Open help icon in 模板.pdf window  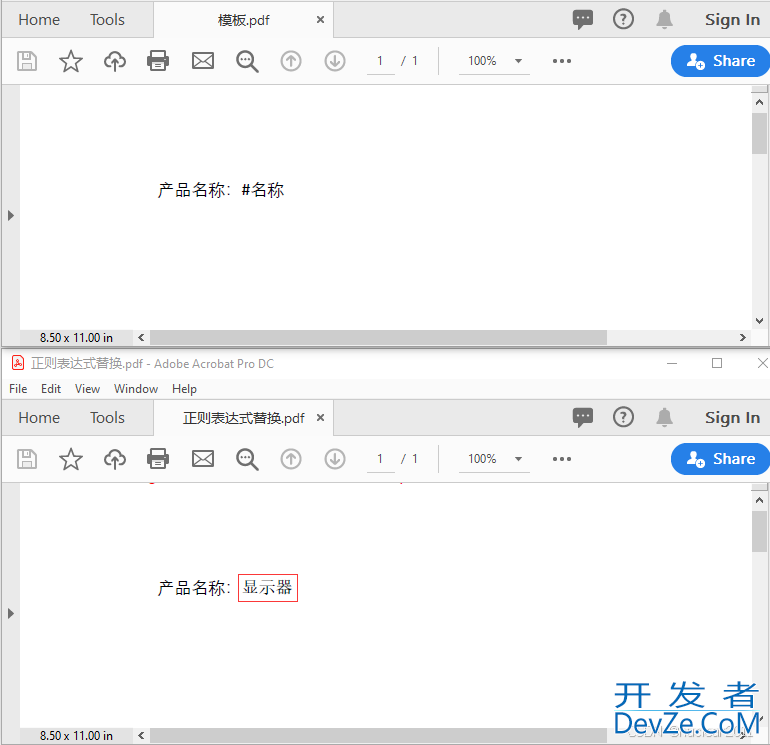(x=623, y=19)
